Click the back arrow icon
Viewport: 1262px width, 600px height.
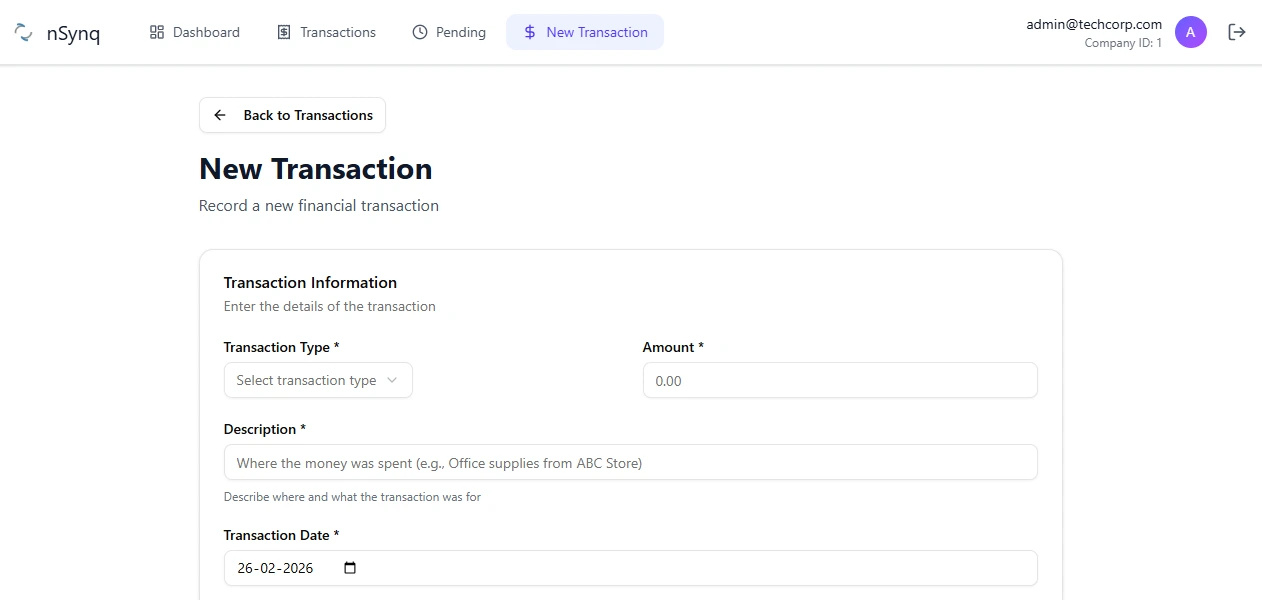220,114
